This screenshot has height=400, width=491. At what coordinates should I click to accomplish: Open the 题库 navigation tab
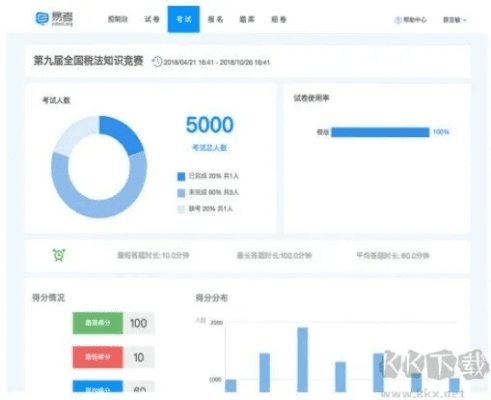(x=247, y=19)
